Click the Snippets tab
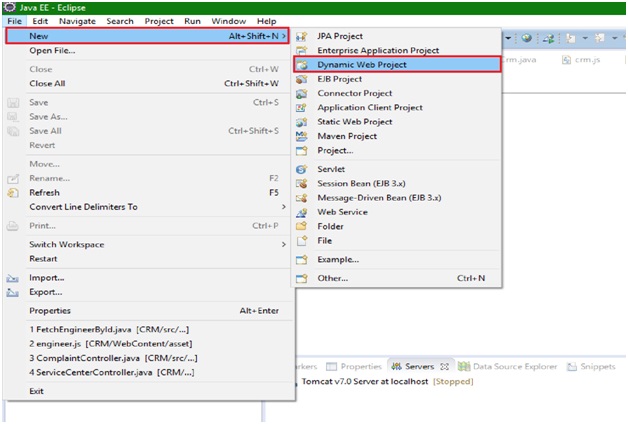This screenshot has width=628, height=424. pos(592,366)
